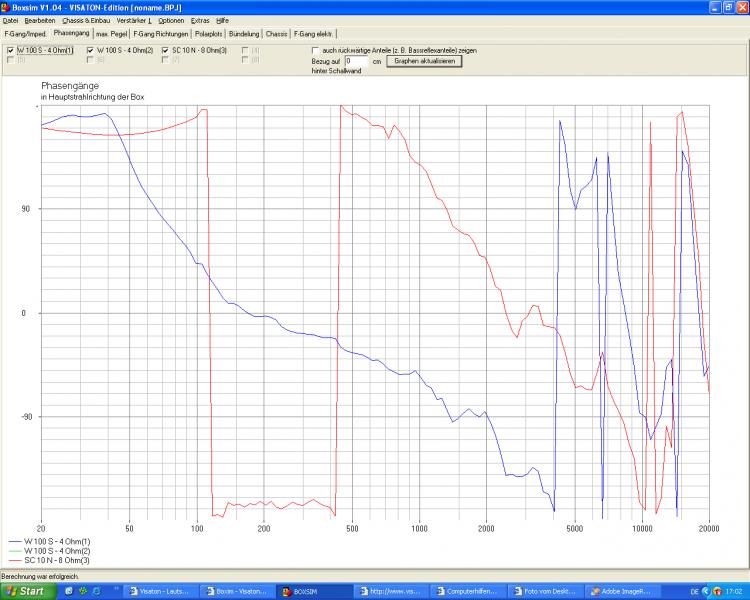Screen dimensions: 750x600
Task: Uncheck the W 100 S - 4 Ohm(1) checkbox
Action: (x=10, y=50)
